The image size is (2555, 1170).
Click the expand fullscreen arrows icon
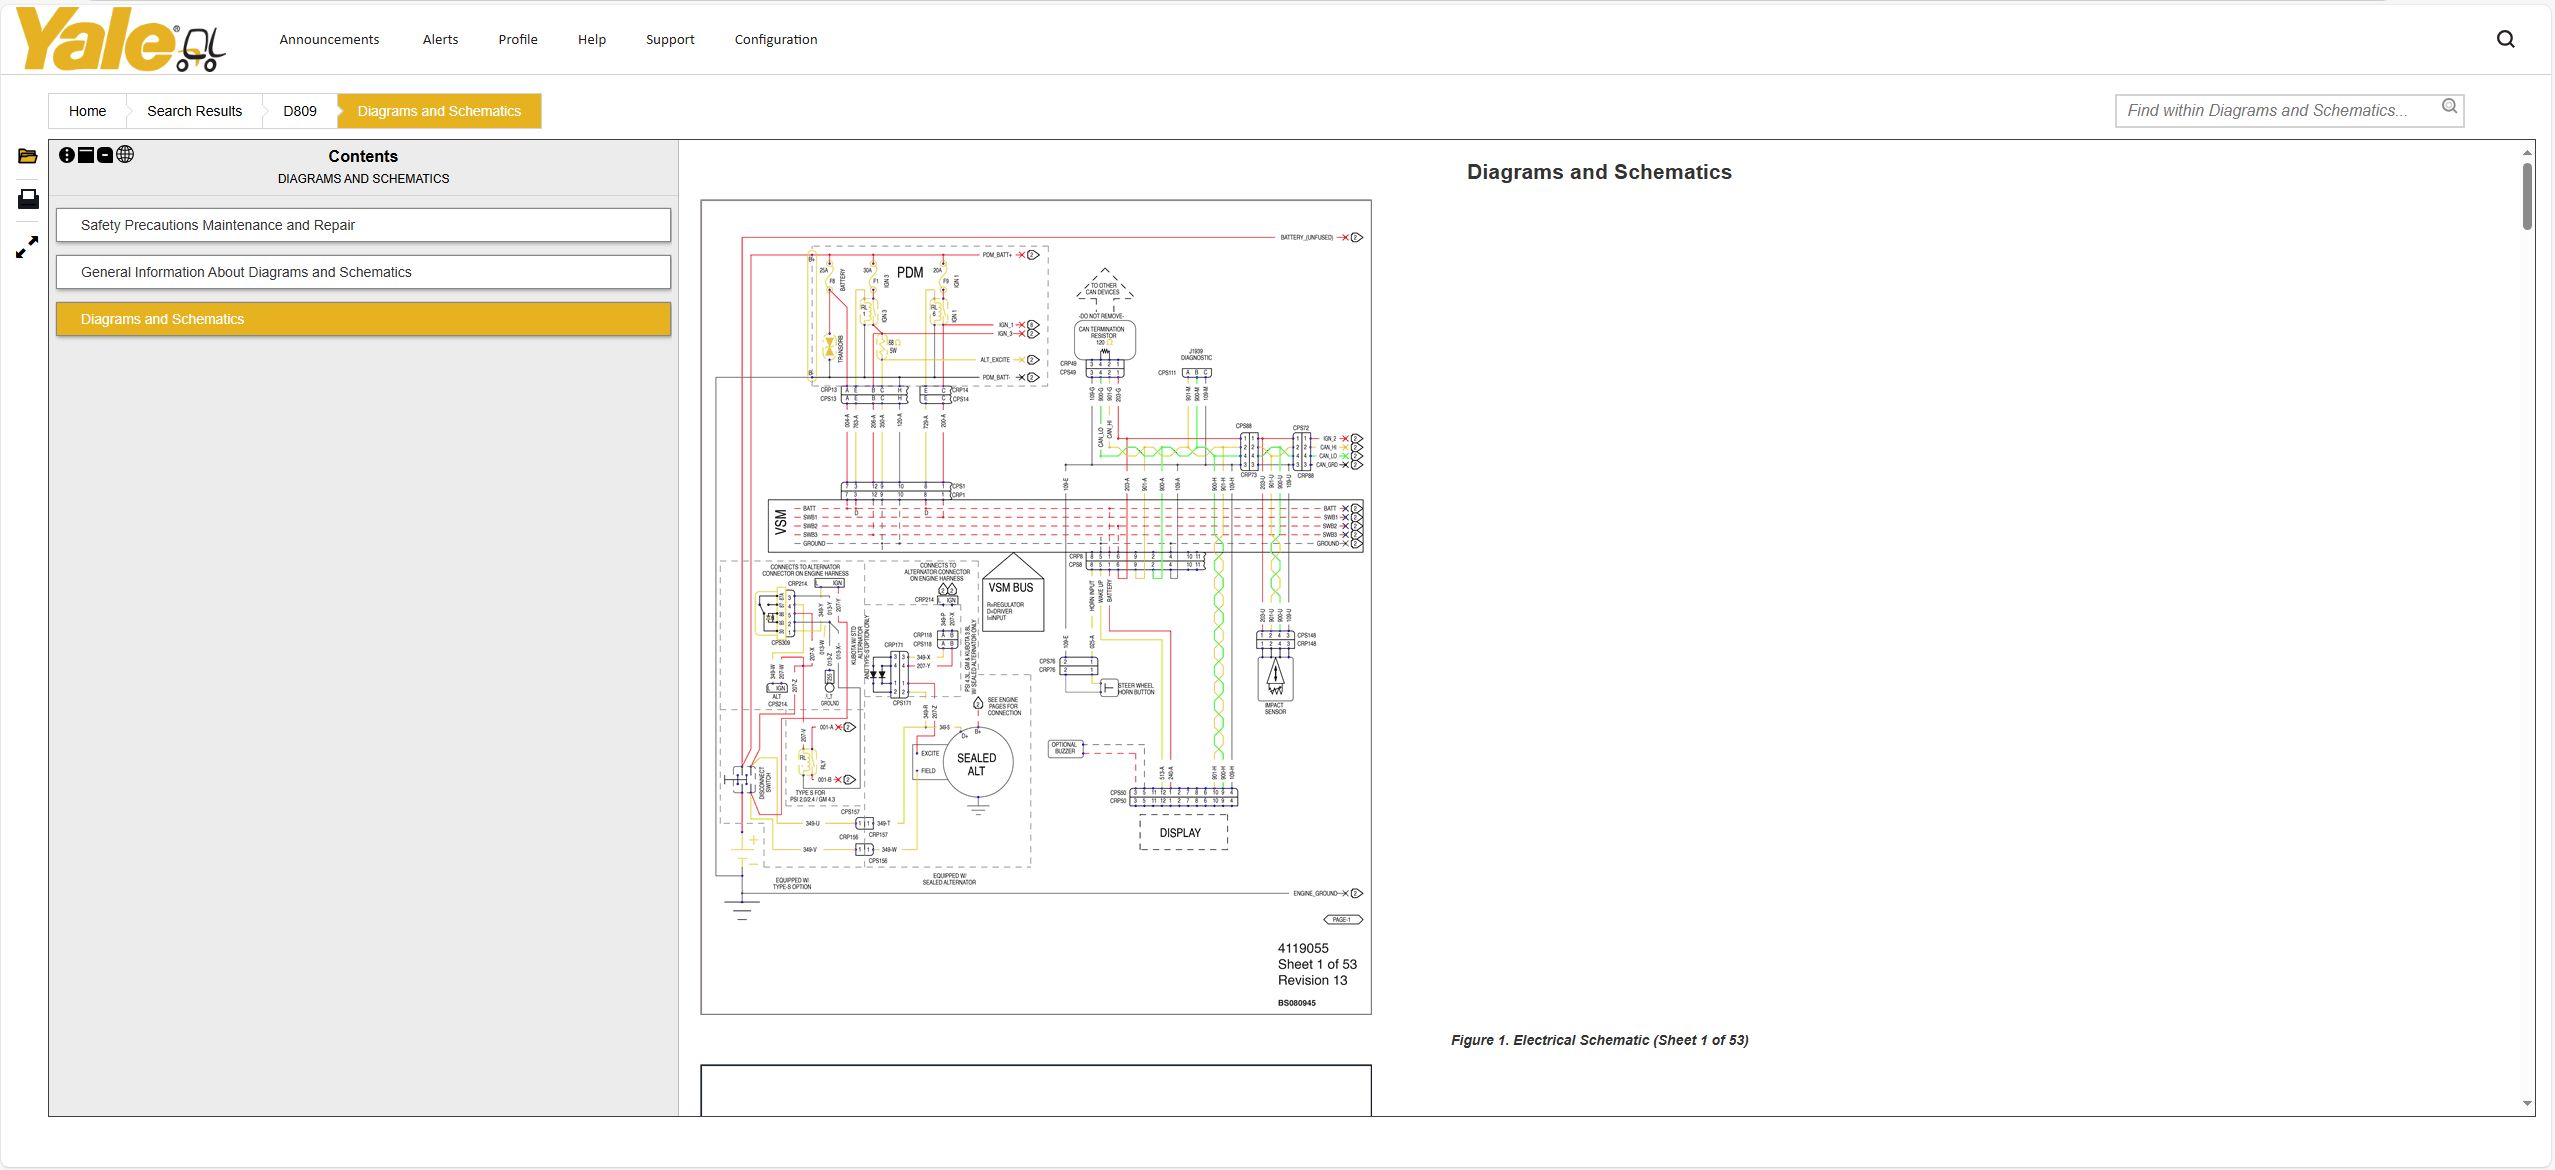point(27,247)
